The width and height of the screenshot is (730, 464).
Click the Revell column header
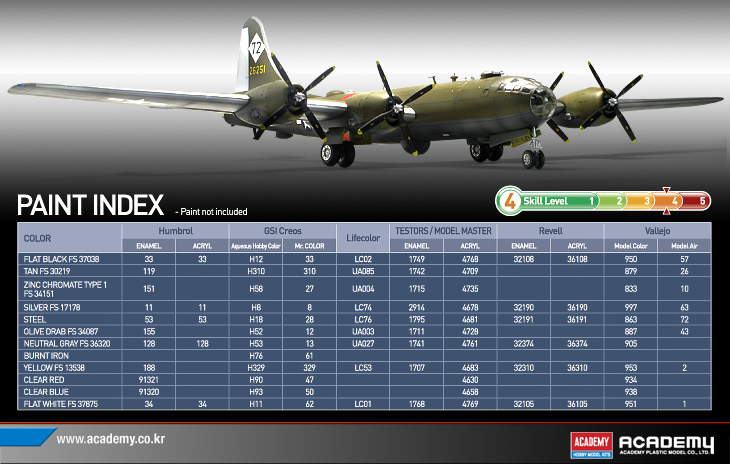[x=550, y=231]
